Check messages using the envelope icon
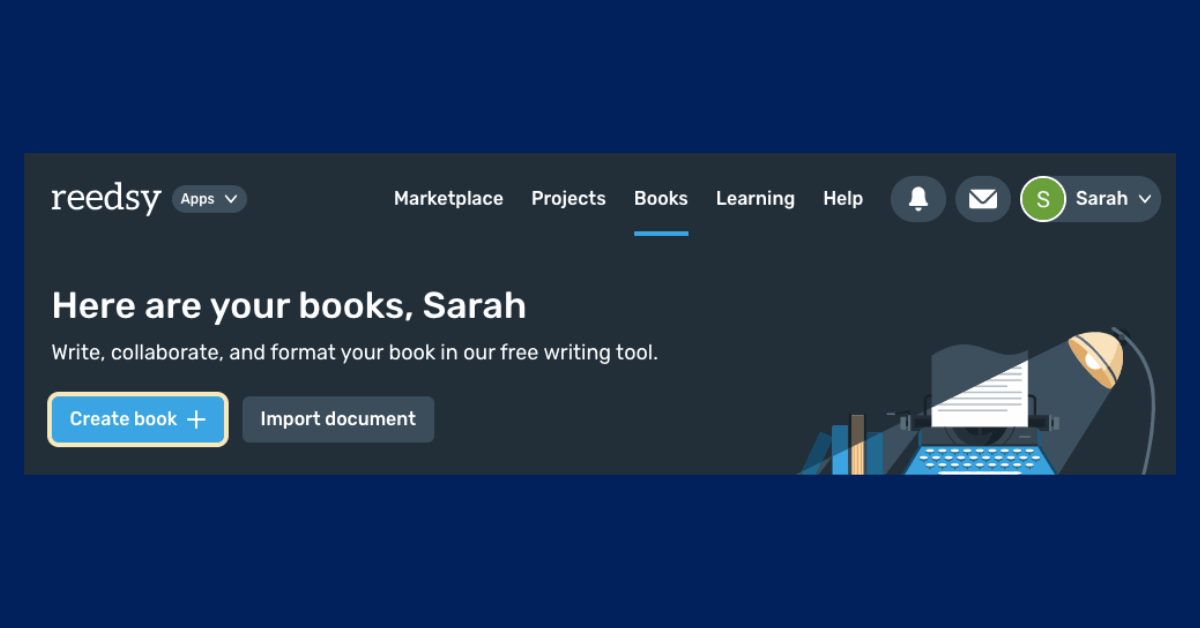Viewport: 1200px width, 628px height. (x=982, y=199)
